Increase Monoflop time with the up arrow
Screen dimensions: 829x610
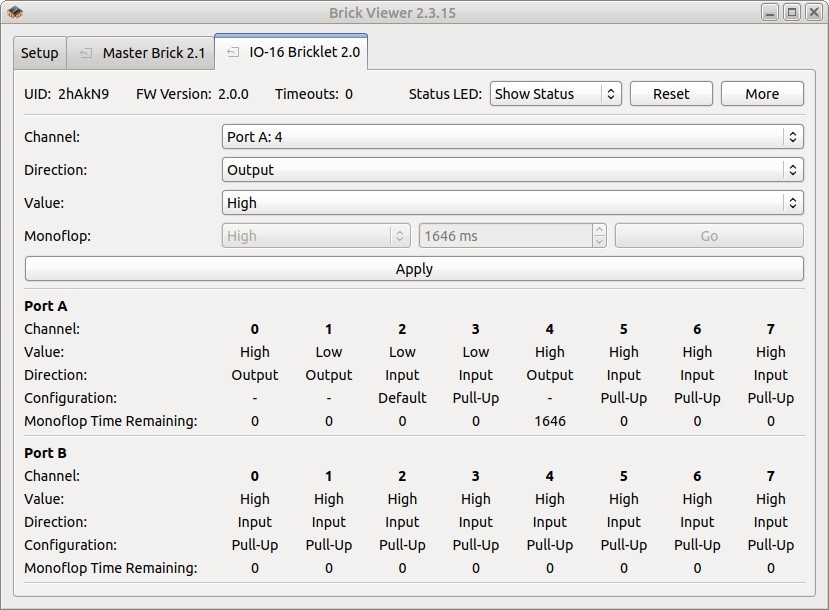(x=599, y=230)
